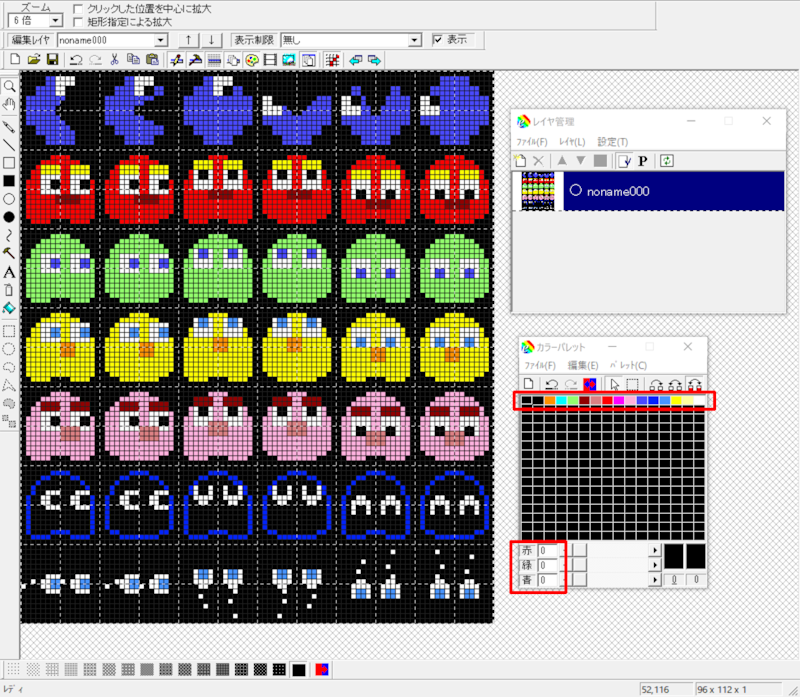Click the blue (青) slider right arrow
Viewport: 800px width, 697px height.
click(x=655, y=580)
